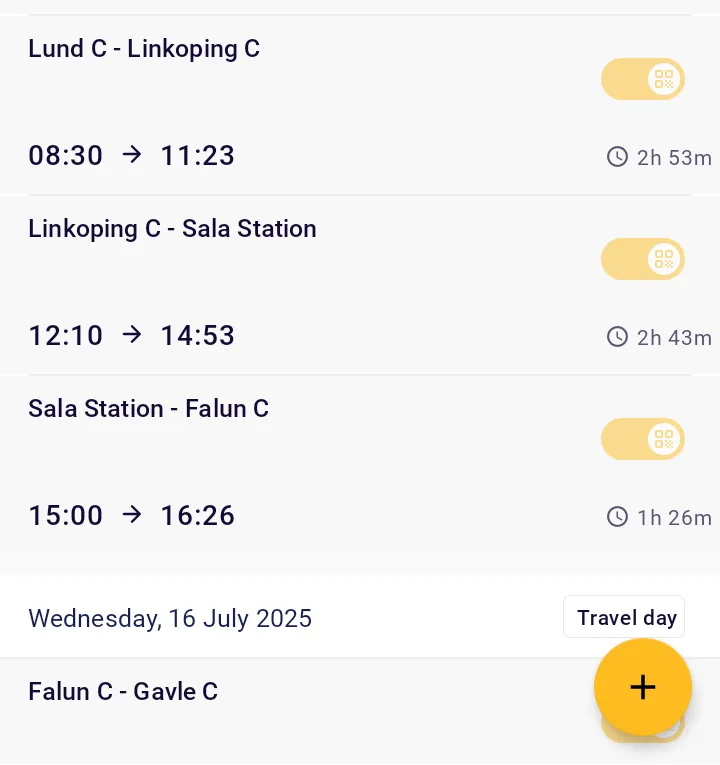Viewport: 720px width, 765px height.
Task: Select the Wednesday, 16 July 2025 date header
Action: tap(170, 618)
